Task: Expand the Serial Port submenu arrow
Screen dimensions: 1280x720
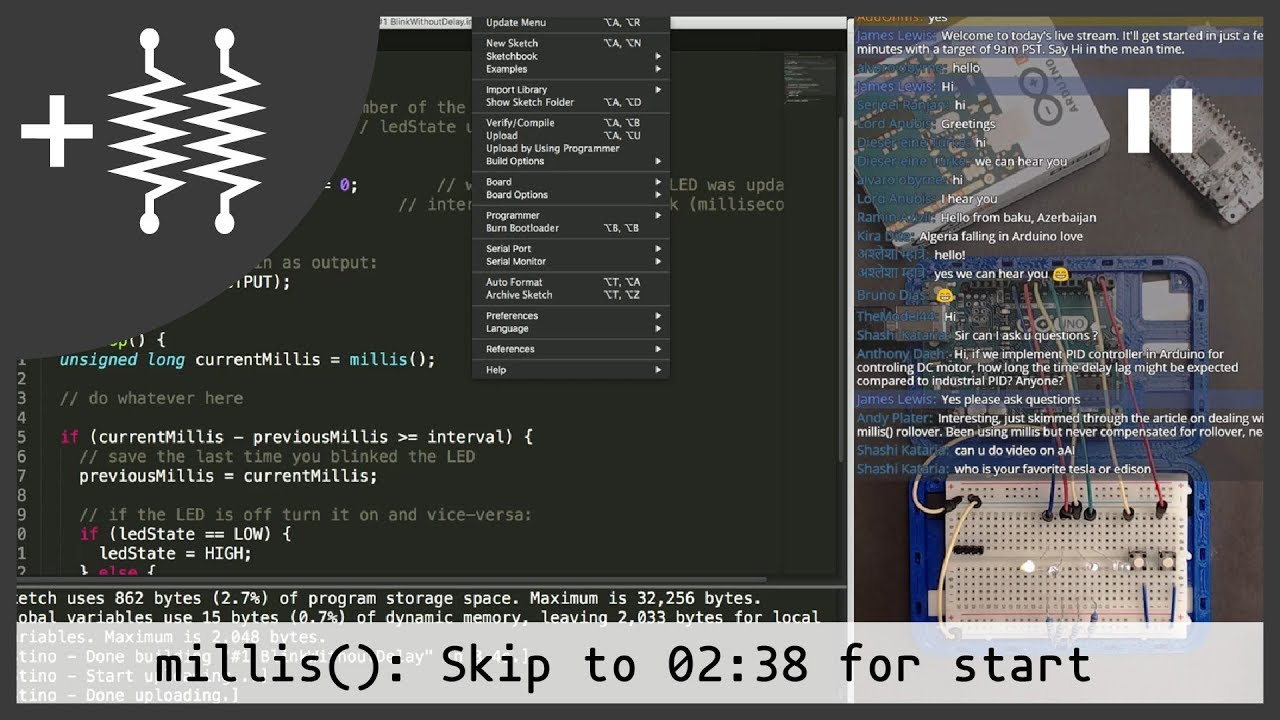Action: pos(658,248)
